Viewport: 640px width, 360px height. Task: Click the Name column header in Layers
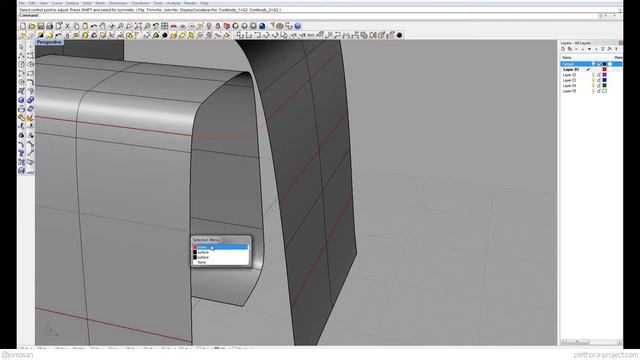(567, 58)
